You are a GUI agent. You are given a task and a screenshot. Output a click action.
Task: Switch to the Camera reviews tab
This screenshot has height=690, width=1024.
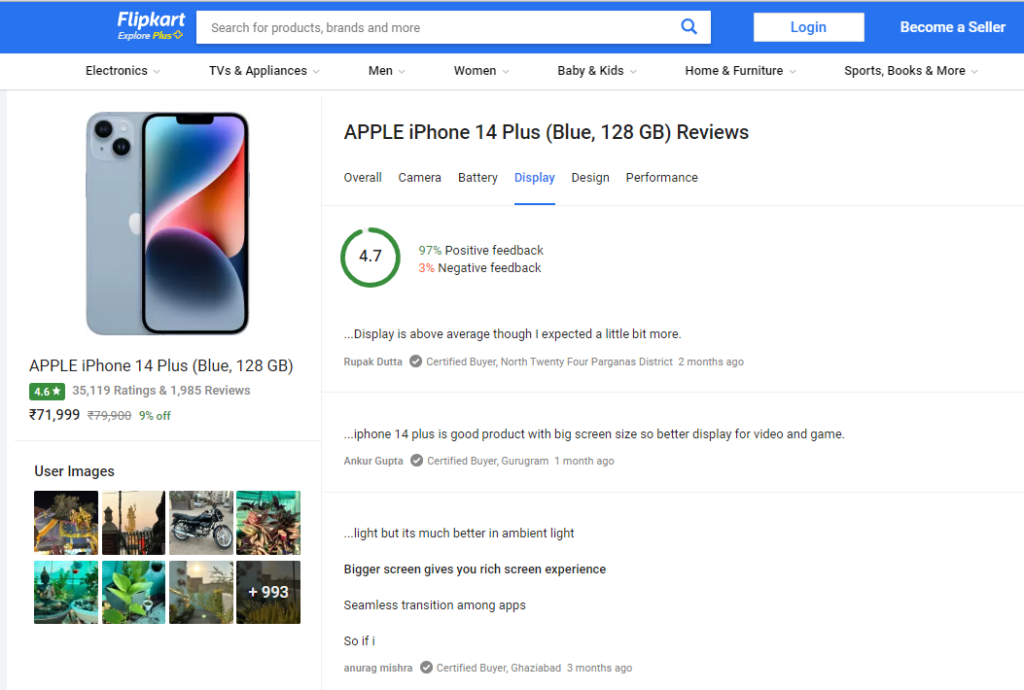pos(419,178)
